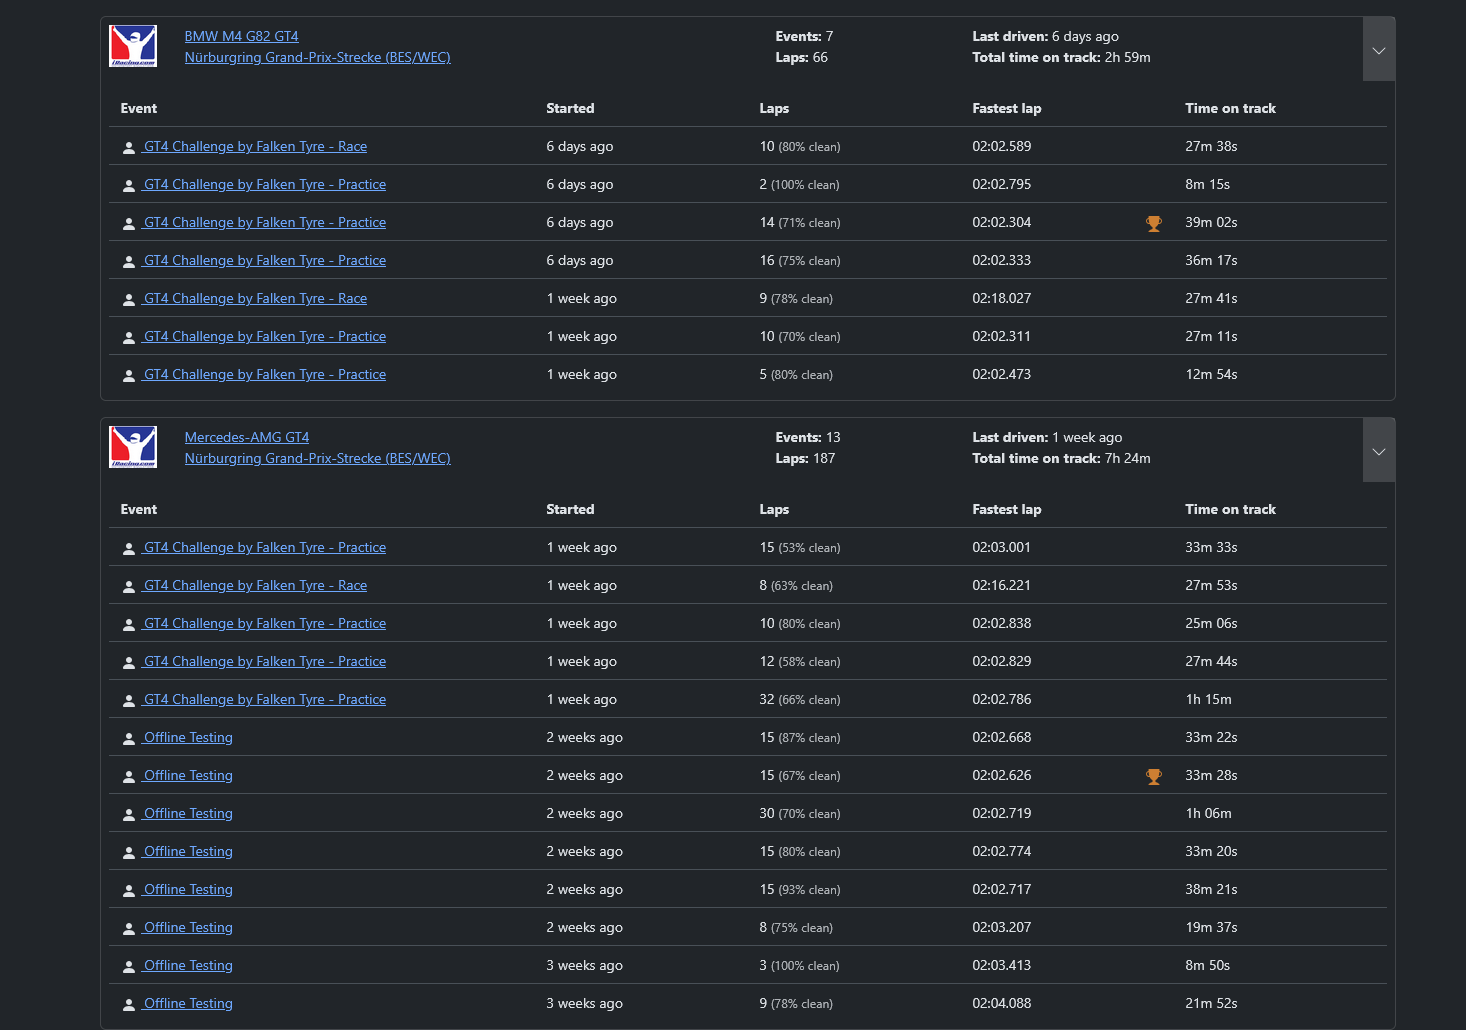The height and width of the screenshot is (1030, 1466).
Task: Click the driver icon in the 02:03.413 Offline Testing row
Action: pyautogui.click(x=129, y=967)
